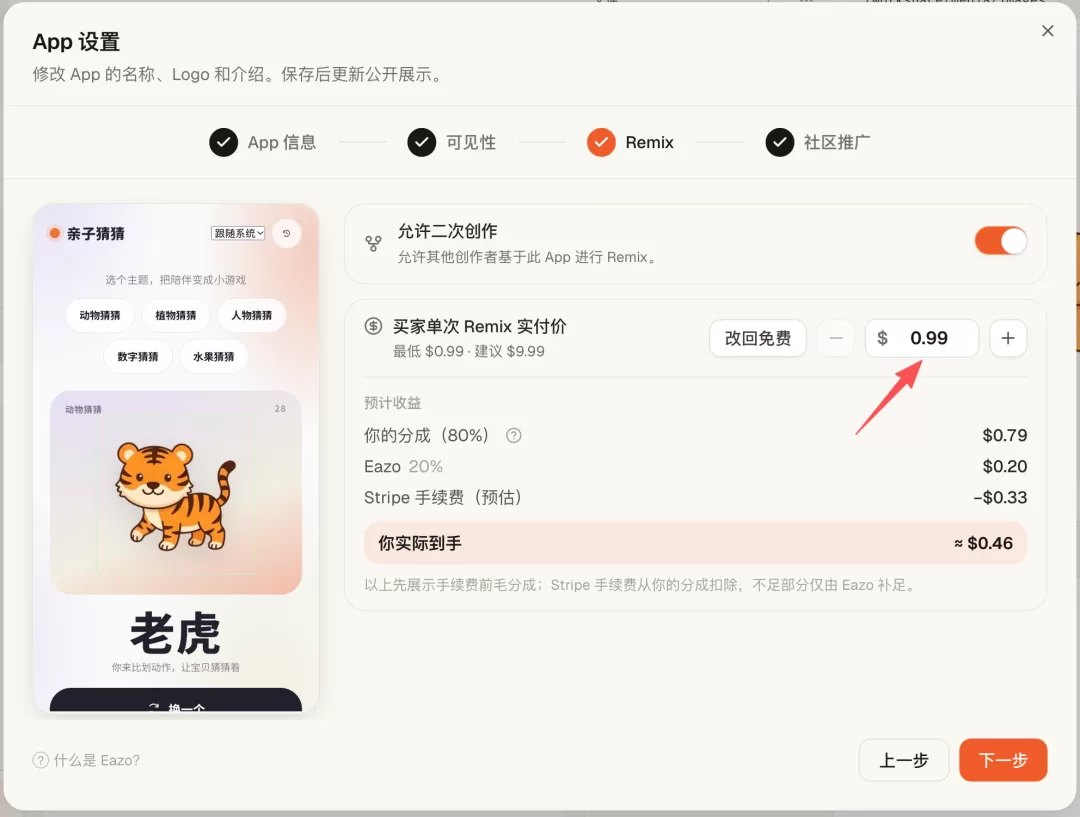
Task: Click the 预计收益 heading
Action: tap(393, 403)
